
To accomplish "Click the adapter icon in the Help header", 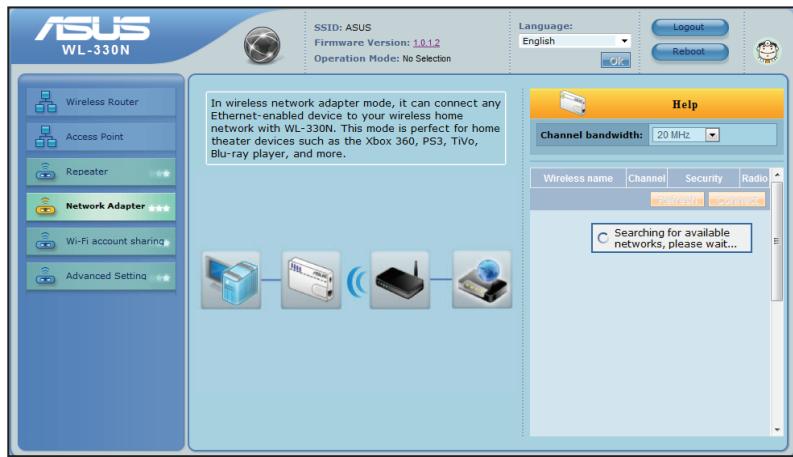I will point(572,103).
